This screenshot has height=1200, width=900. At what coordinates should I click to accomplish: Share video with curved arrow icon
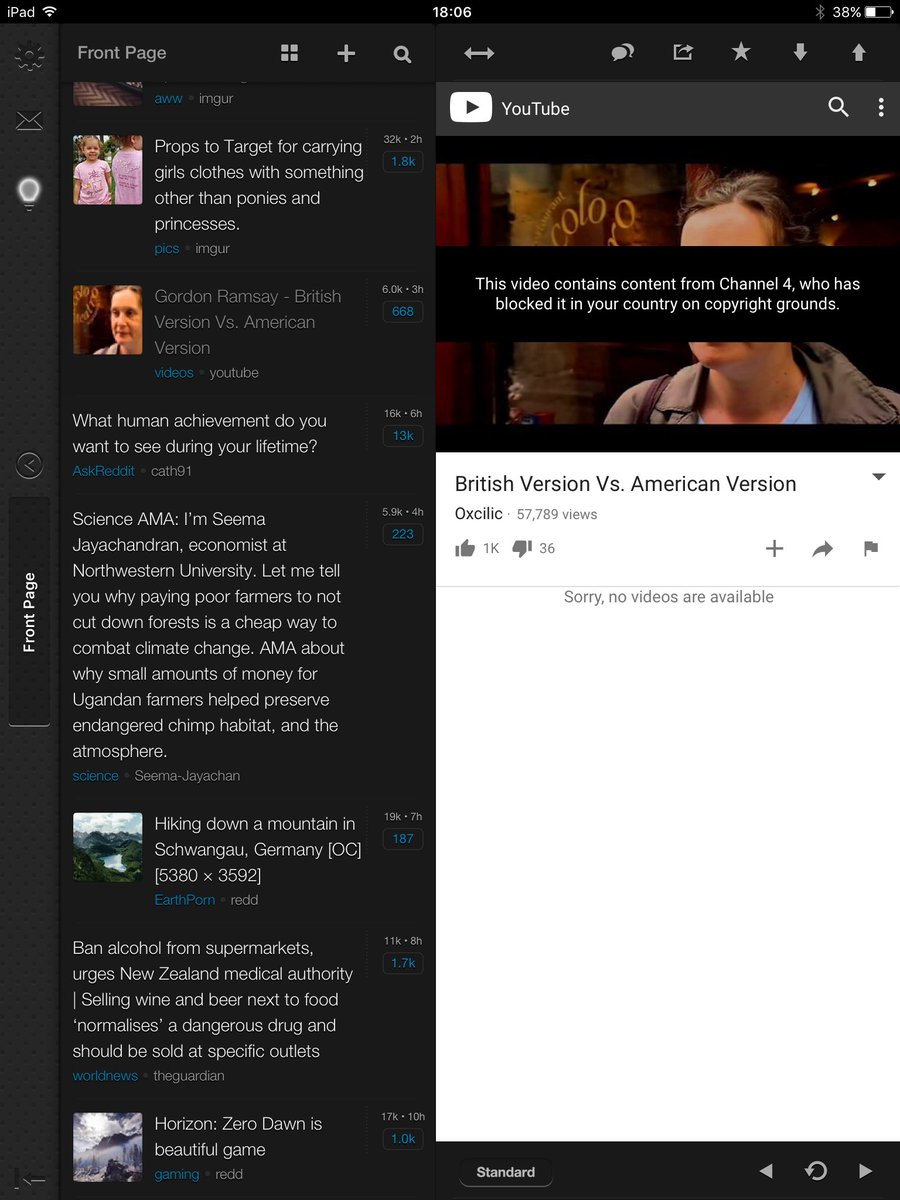pos(823,548)
